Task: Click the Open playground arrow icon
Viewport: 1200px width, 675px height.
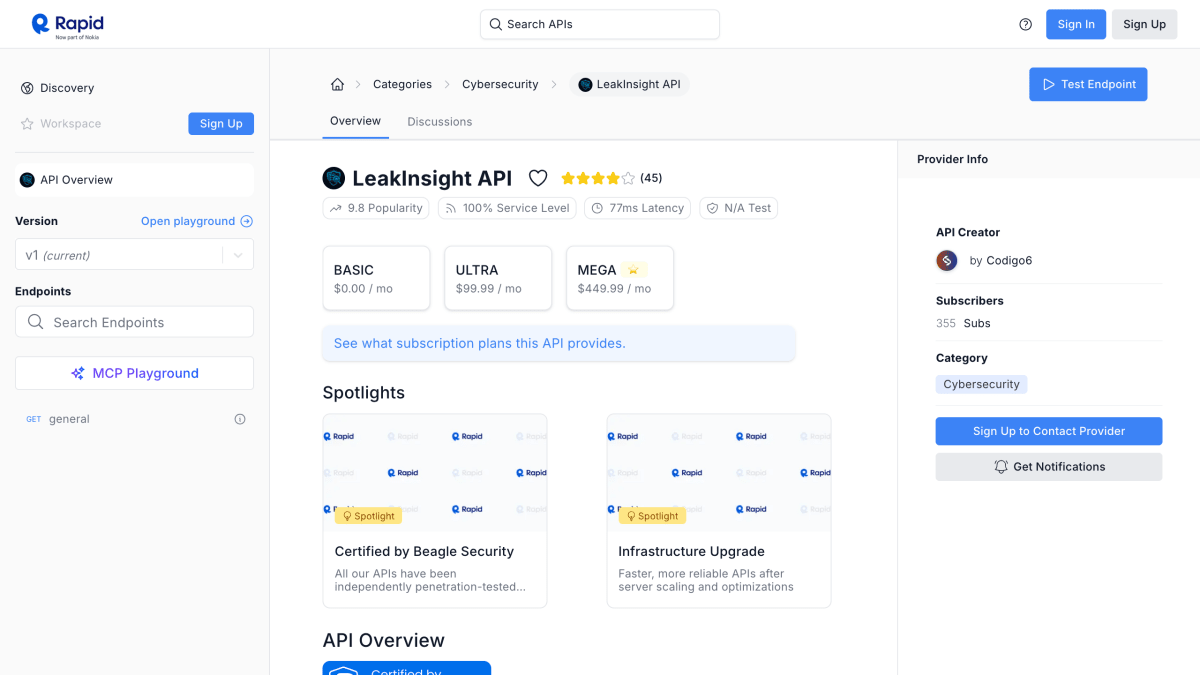Action: pyautogui.click(x=247, y=221)
